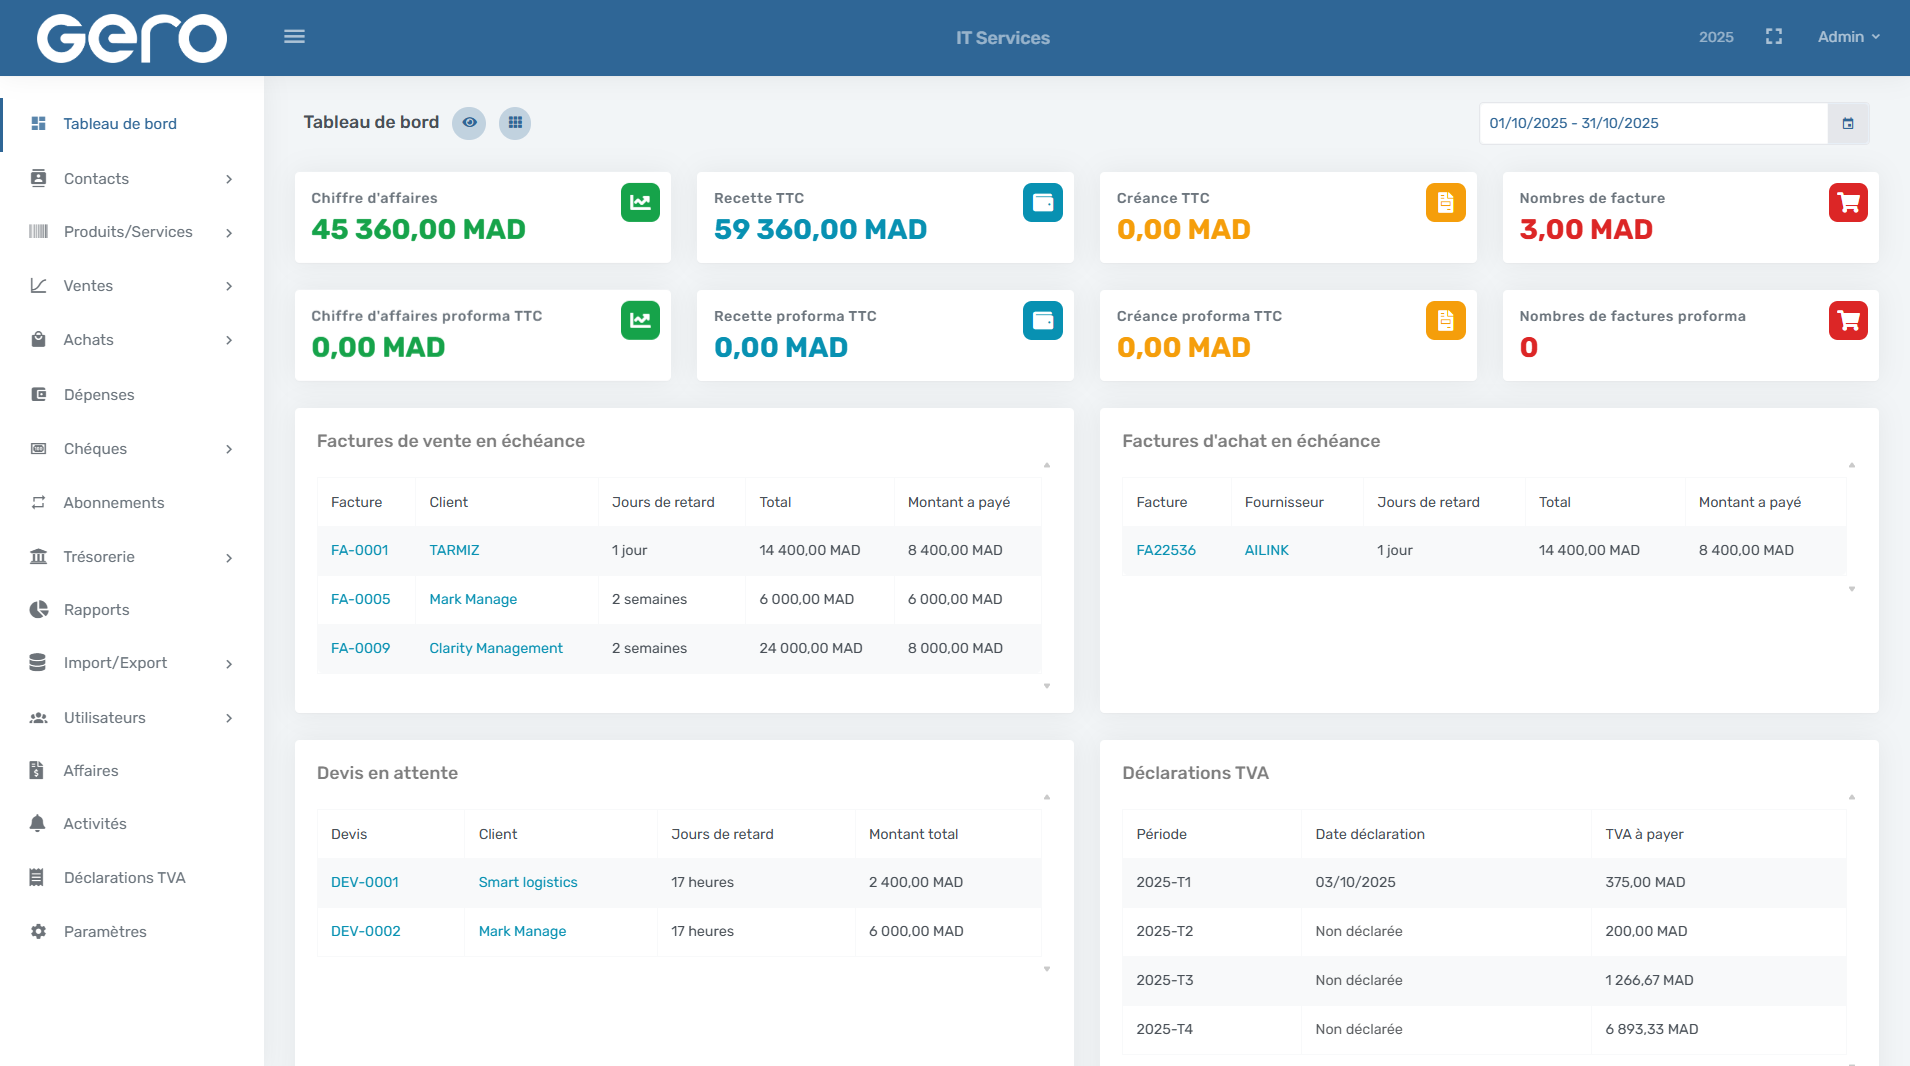Click the calendar icon beside date range

(x=1848, y=123)
